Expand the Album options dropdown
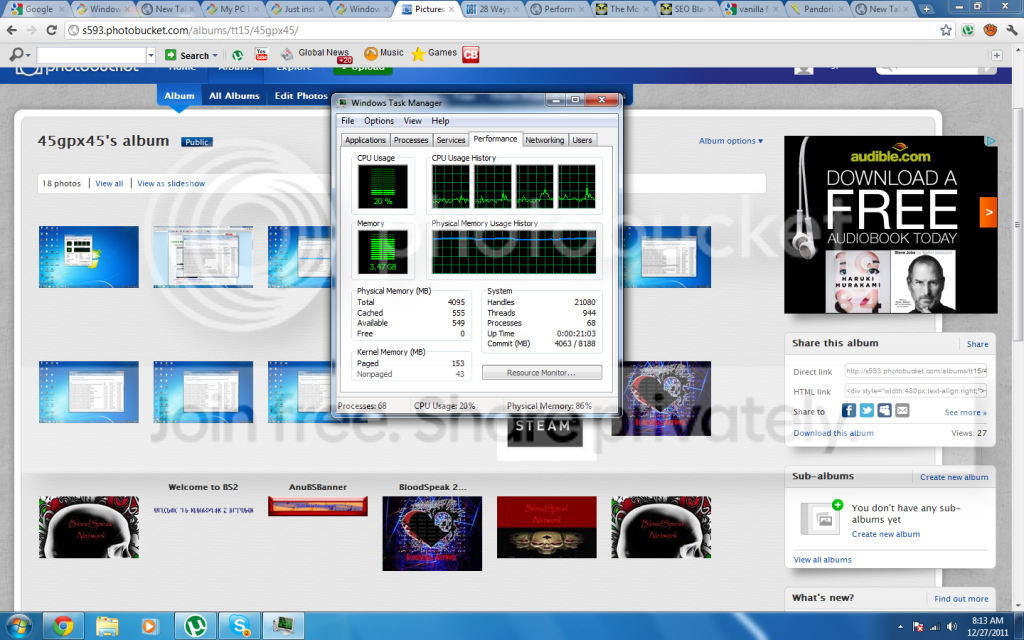This screenshot has width=1024, height=640. click(731, 140)
